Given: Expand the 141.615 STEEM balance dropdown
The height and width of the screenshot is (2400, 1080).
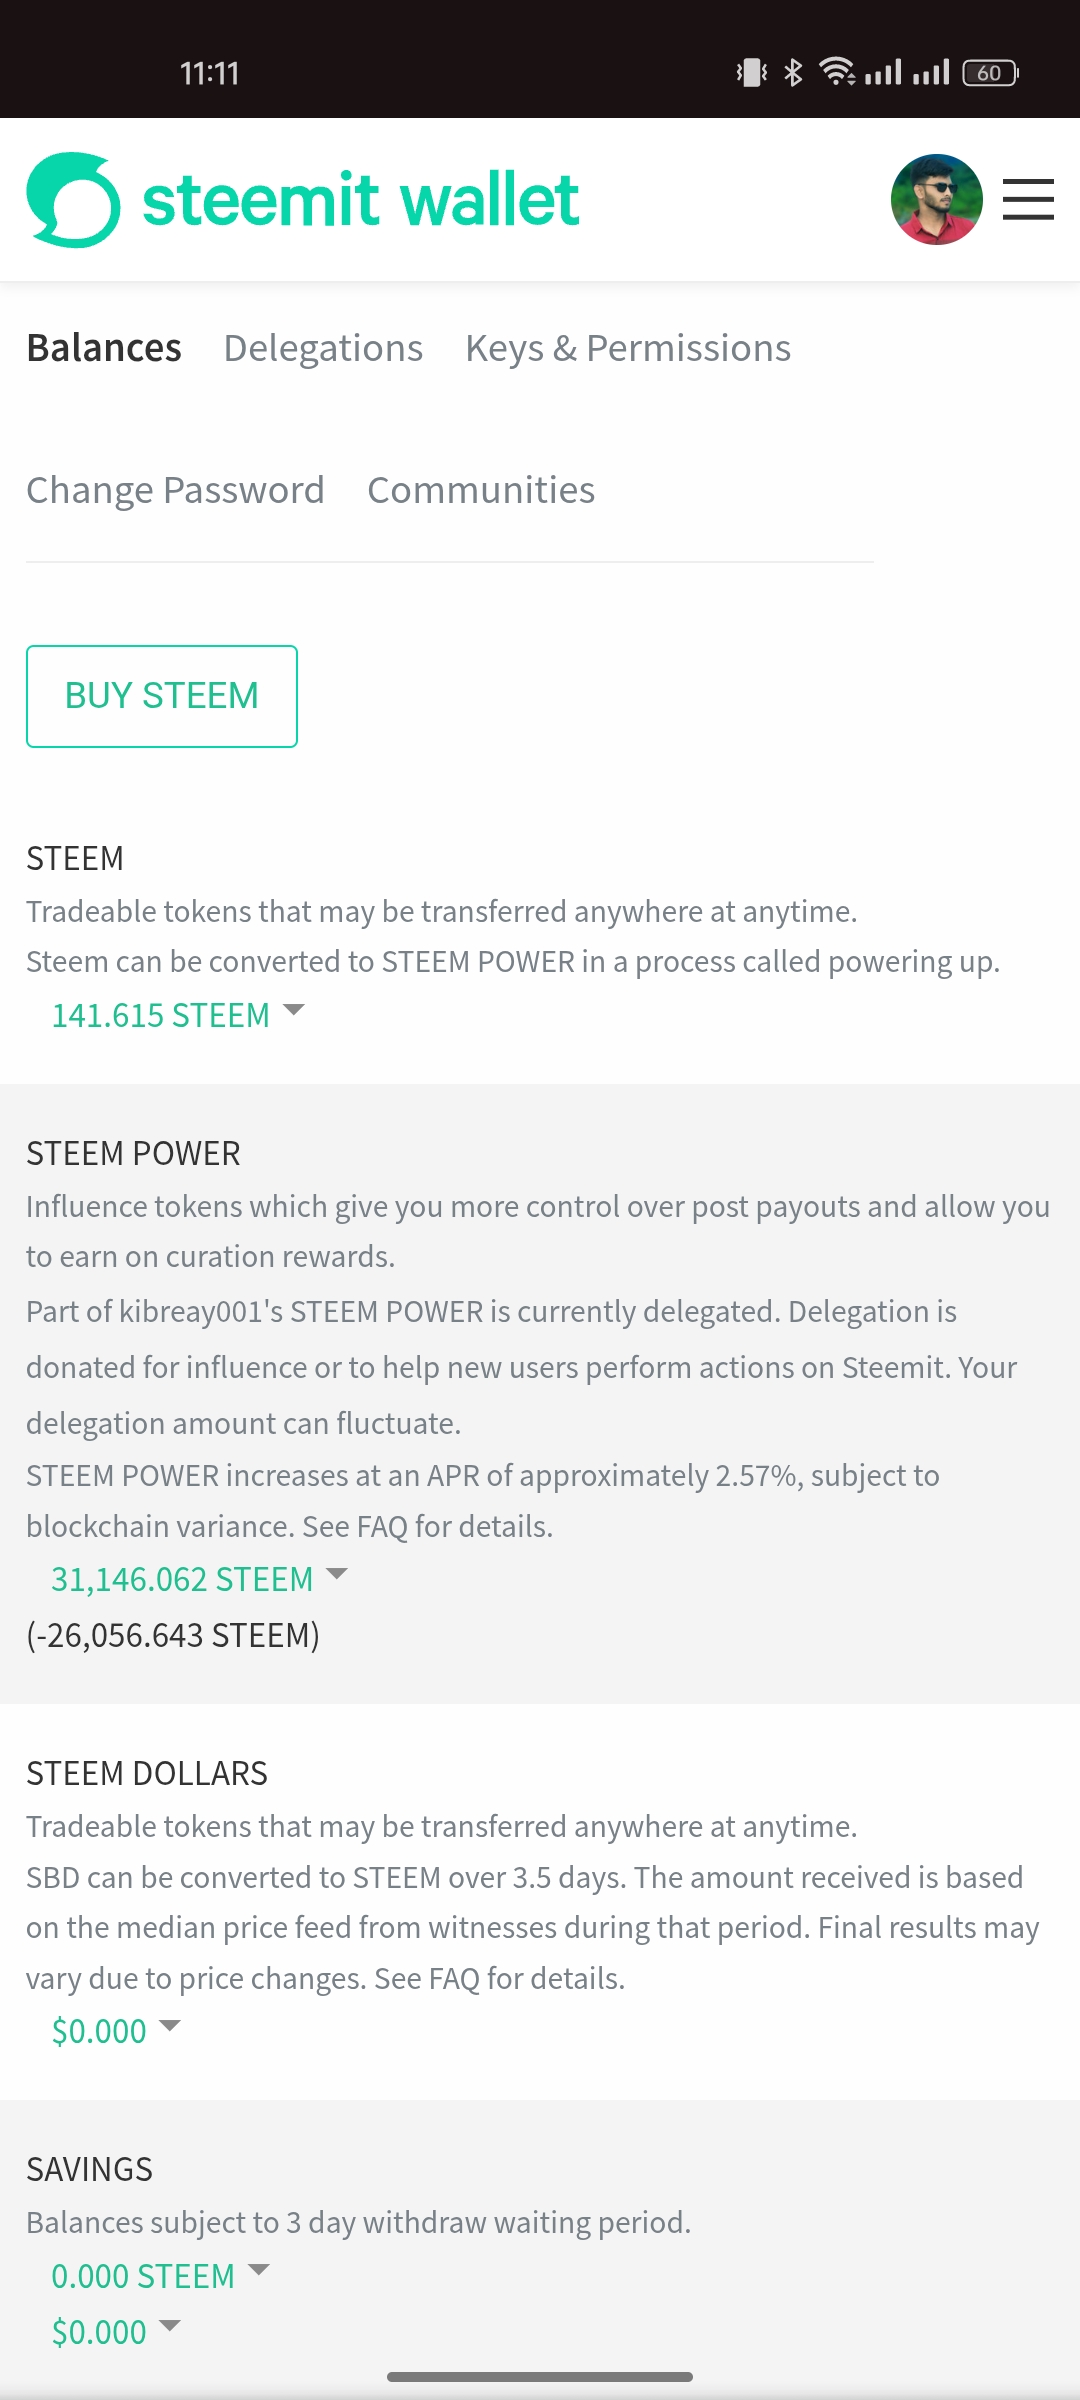Looking at the screenshot, I should pos(177,1015).
